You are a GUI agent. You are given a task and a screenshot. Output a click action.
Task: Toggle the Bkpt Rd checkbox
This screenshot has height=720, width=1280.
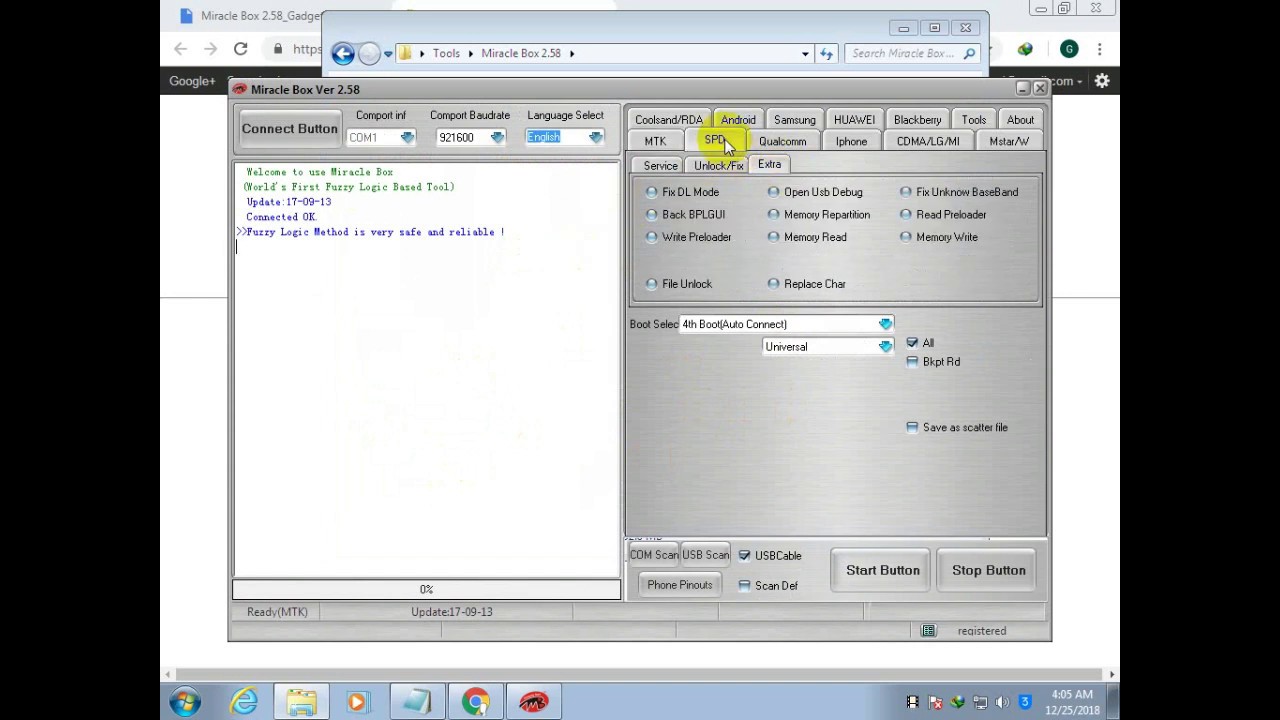coord(912,362)
